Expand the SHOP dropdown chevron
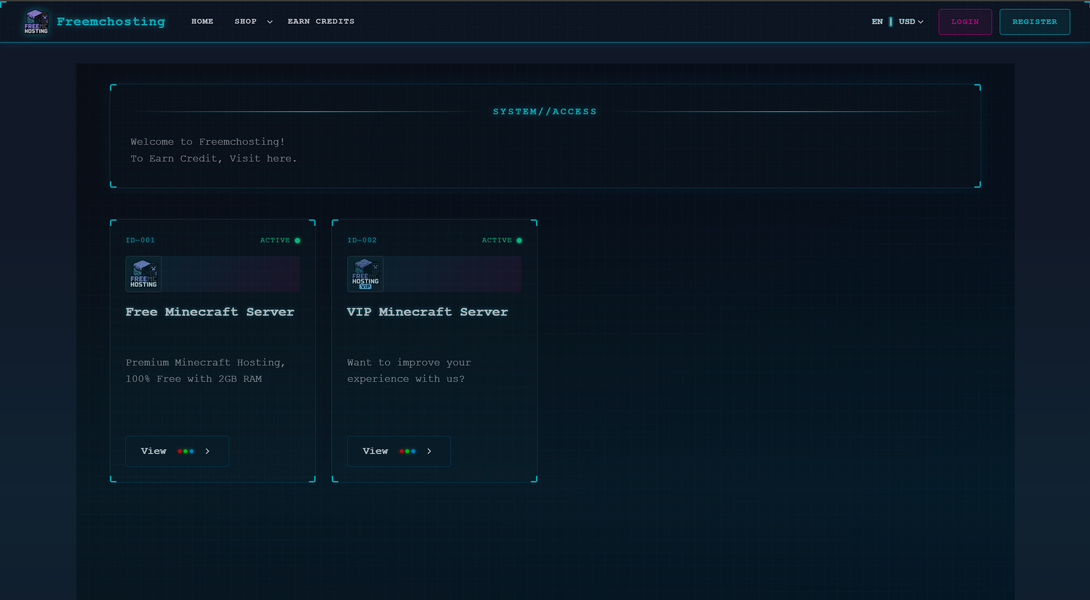The width and height of the screenshot is (1090, 600). click(x=270, y=22)
